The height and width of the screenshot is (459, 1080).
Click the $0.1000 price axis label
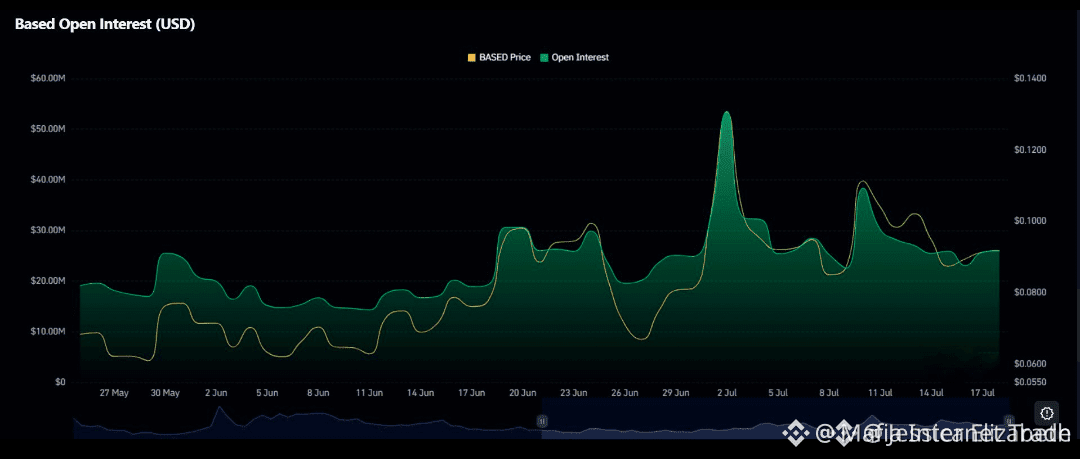1030,221
